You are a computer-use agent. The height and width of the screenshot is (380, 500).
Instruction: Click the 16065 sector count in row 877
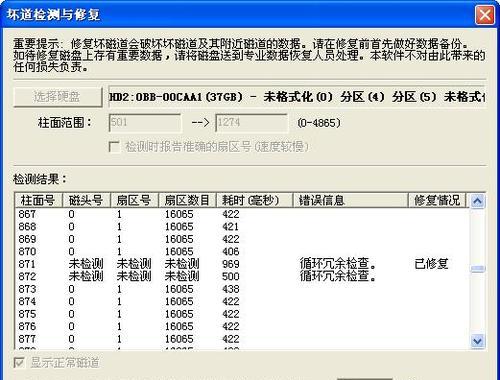pyautogui.click(x=179, y=339)
